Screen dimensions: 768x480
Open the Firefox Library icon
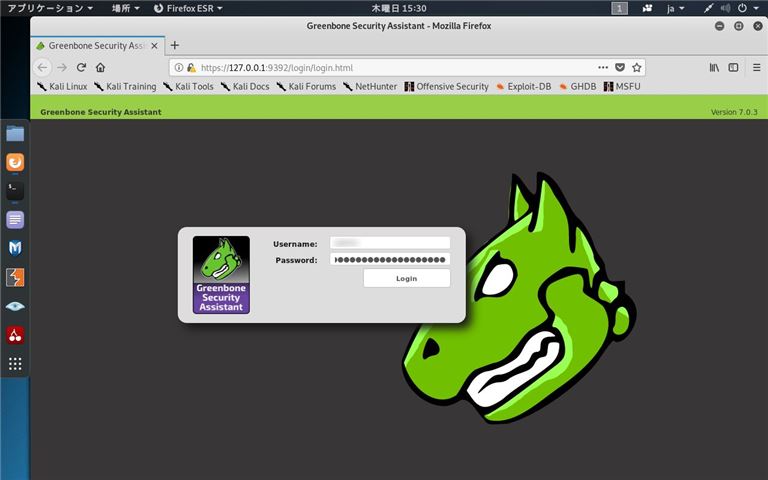(x=715, y=68)
